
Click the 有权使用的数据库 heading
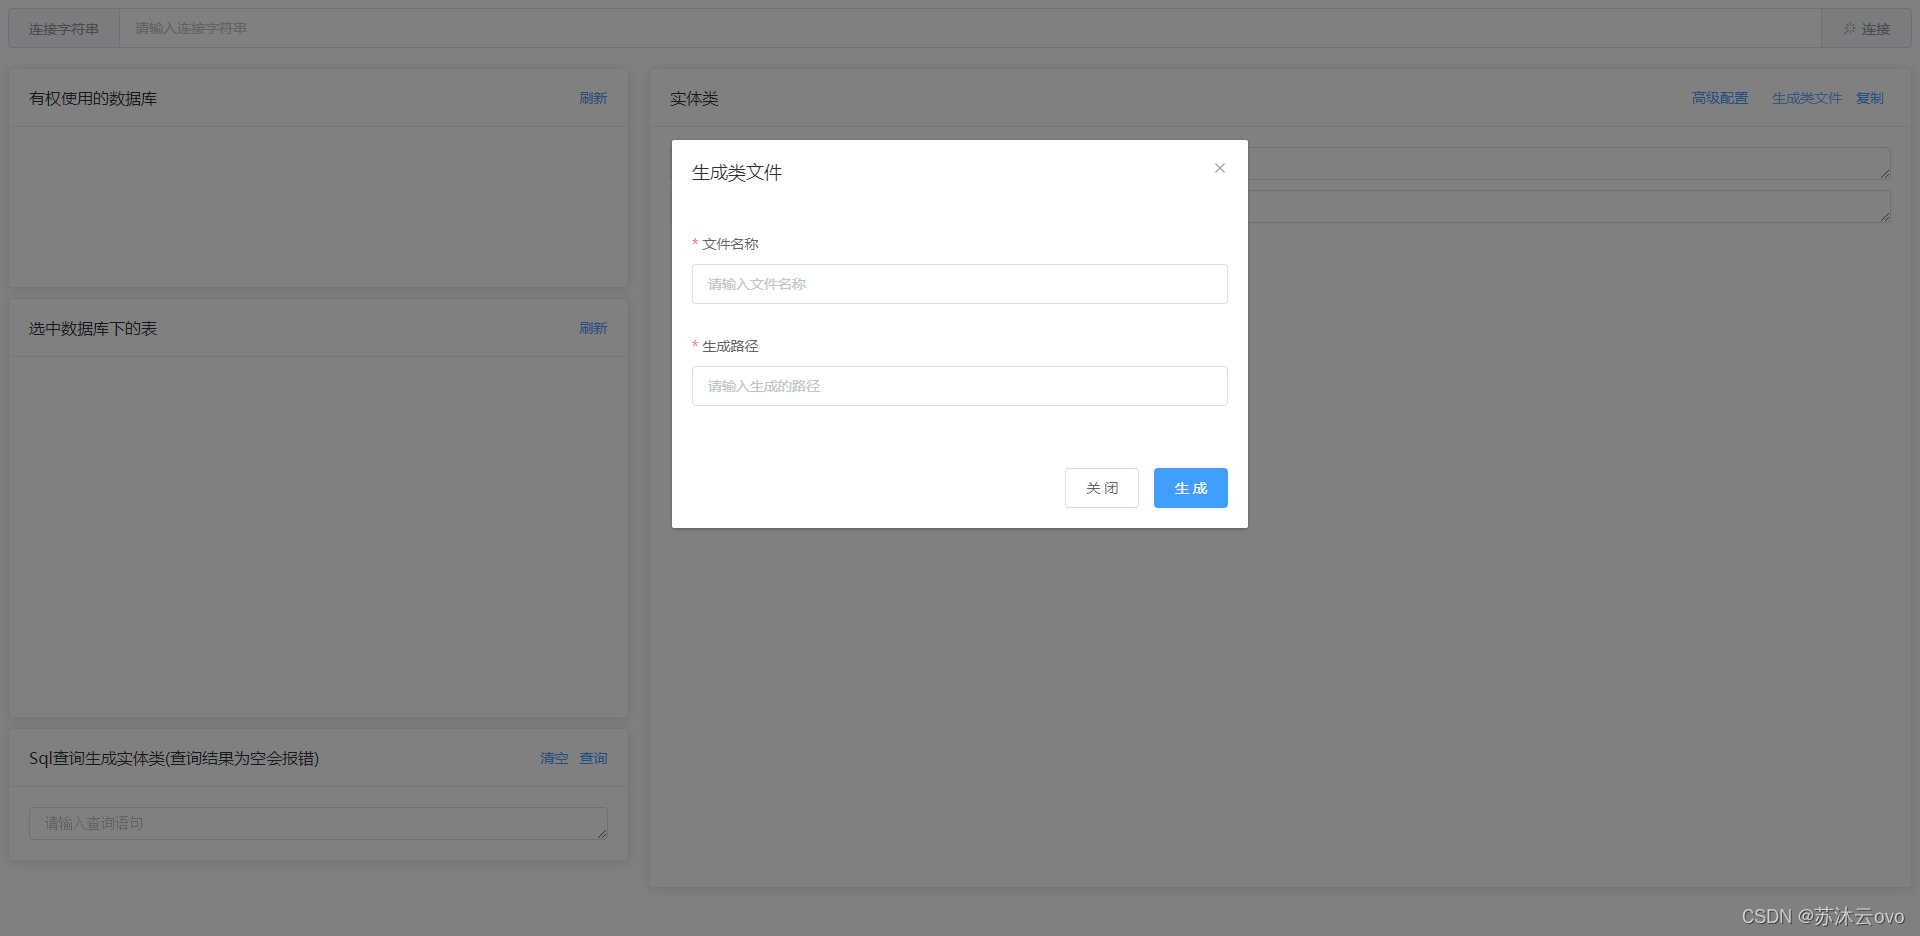(93, 98)
